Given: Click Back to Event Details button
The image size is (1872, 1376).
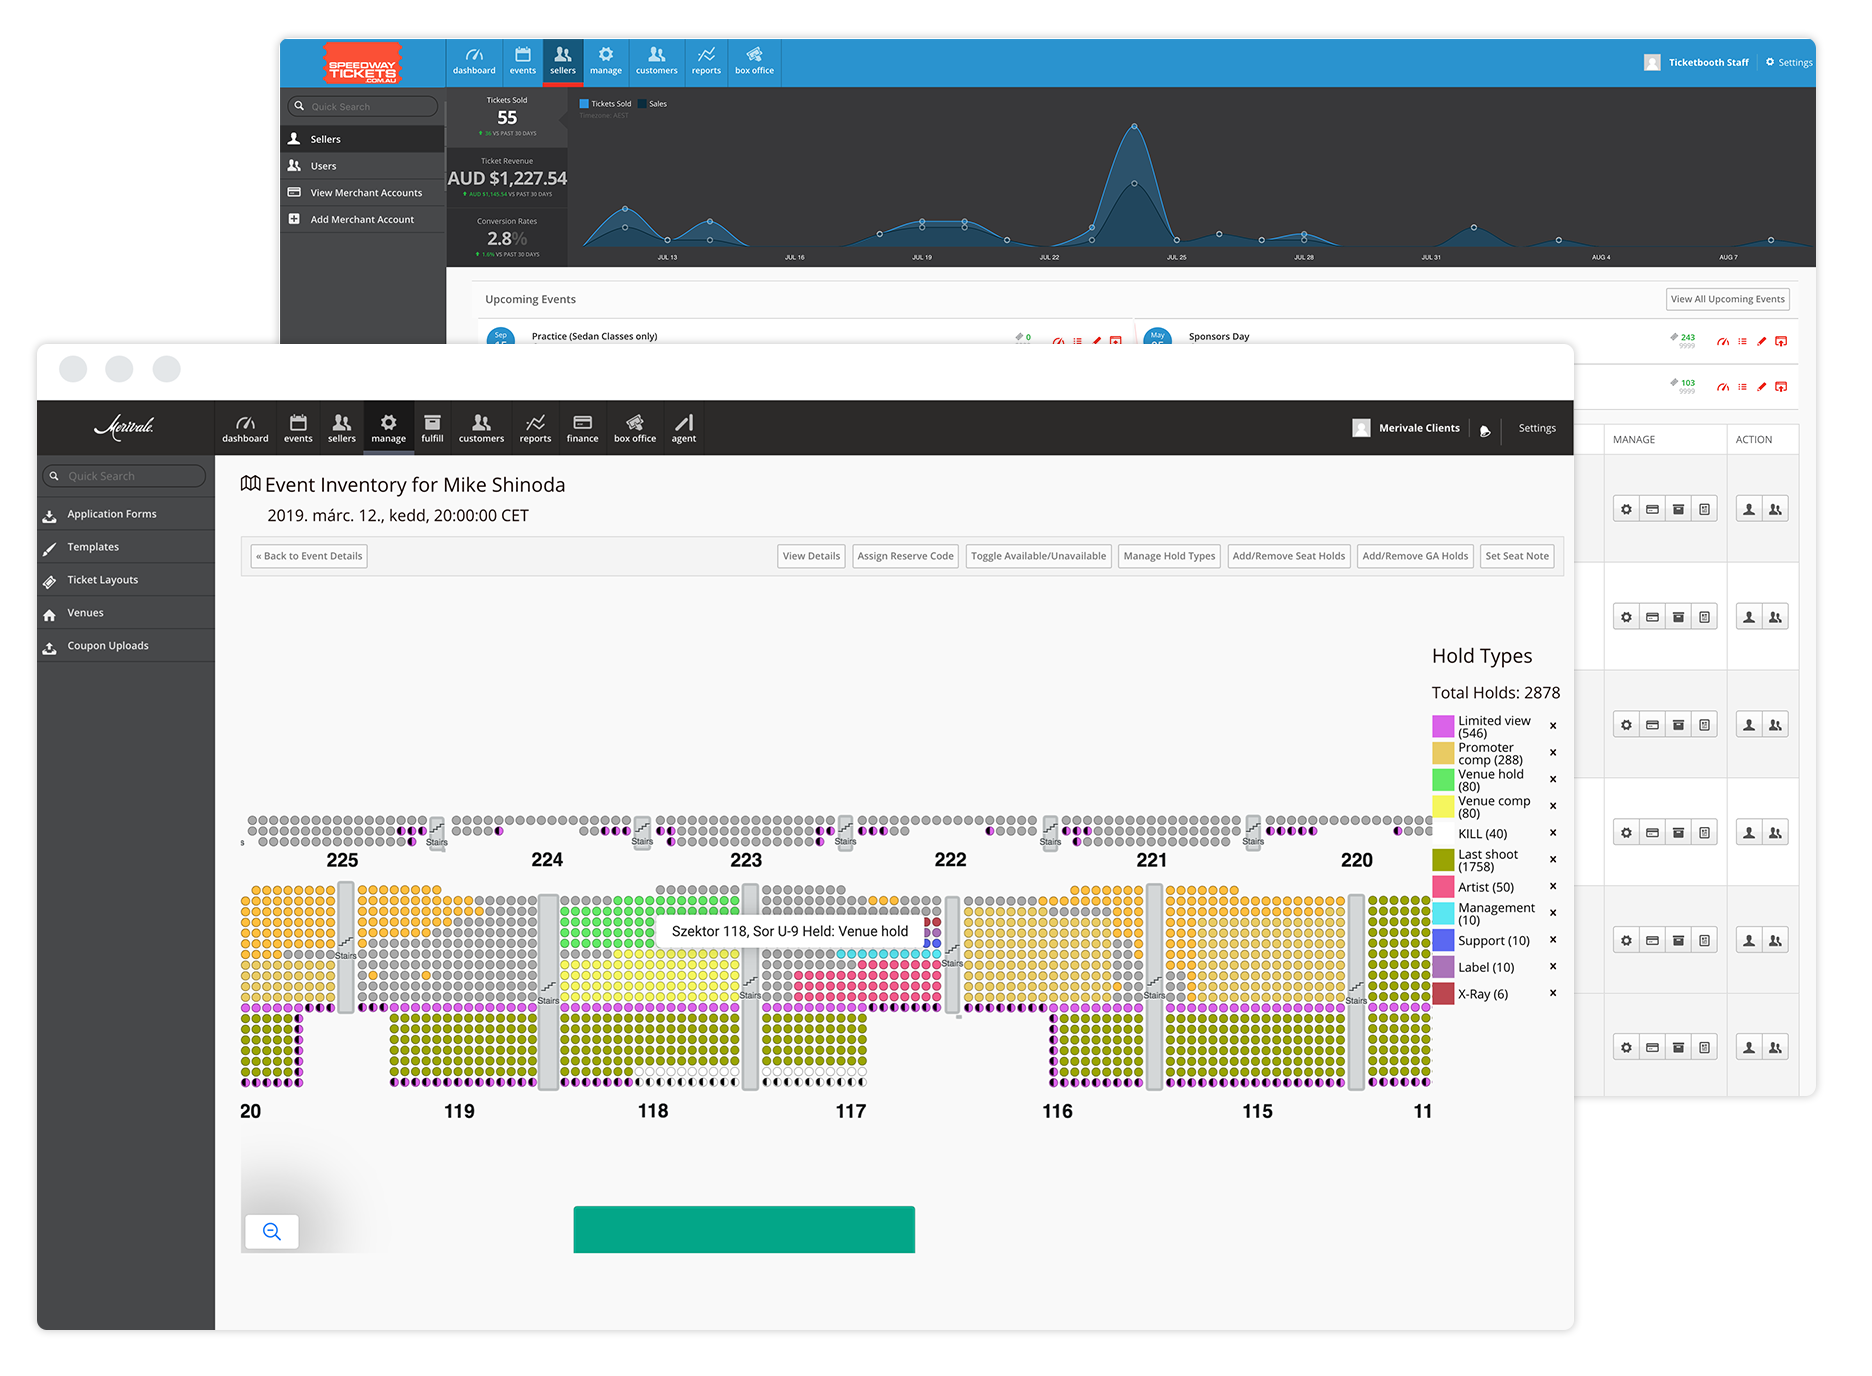Looking at the screenshot, I should [x=309, y=556].
